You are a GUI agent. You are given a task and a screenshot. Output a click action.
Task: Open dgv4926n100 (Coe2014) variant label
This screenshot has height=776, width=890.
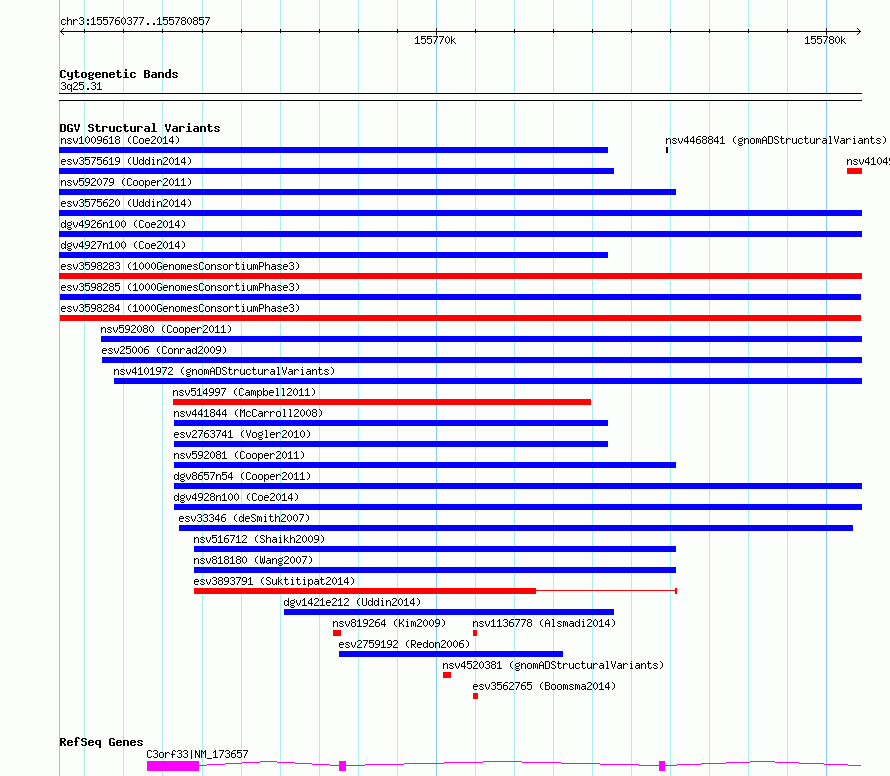click(x=123, y=224)
